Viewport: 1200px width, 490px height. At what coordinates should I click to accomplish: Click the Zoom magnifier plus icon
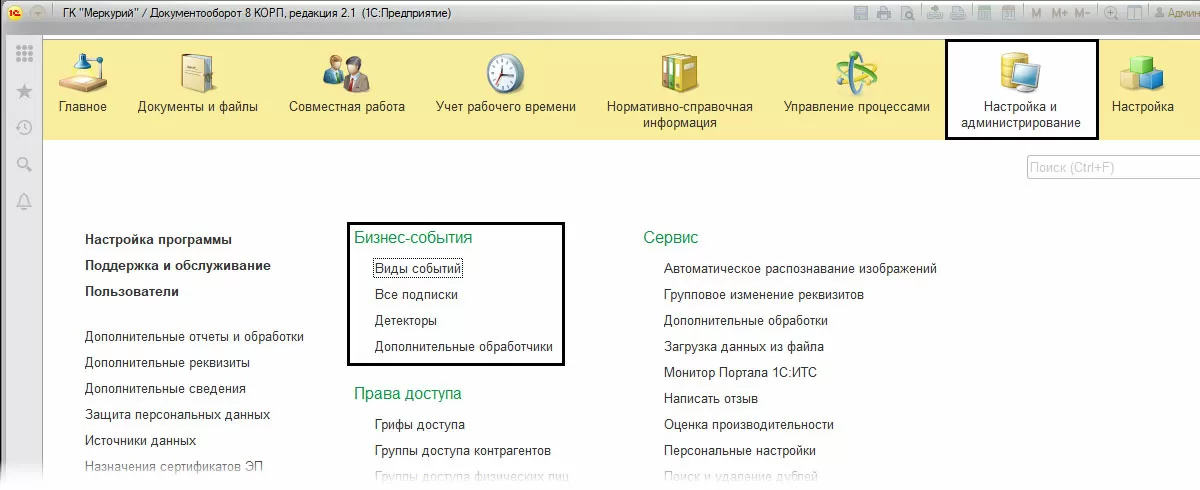[1111, 13]
